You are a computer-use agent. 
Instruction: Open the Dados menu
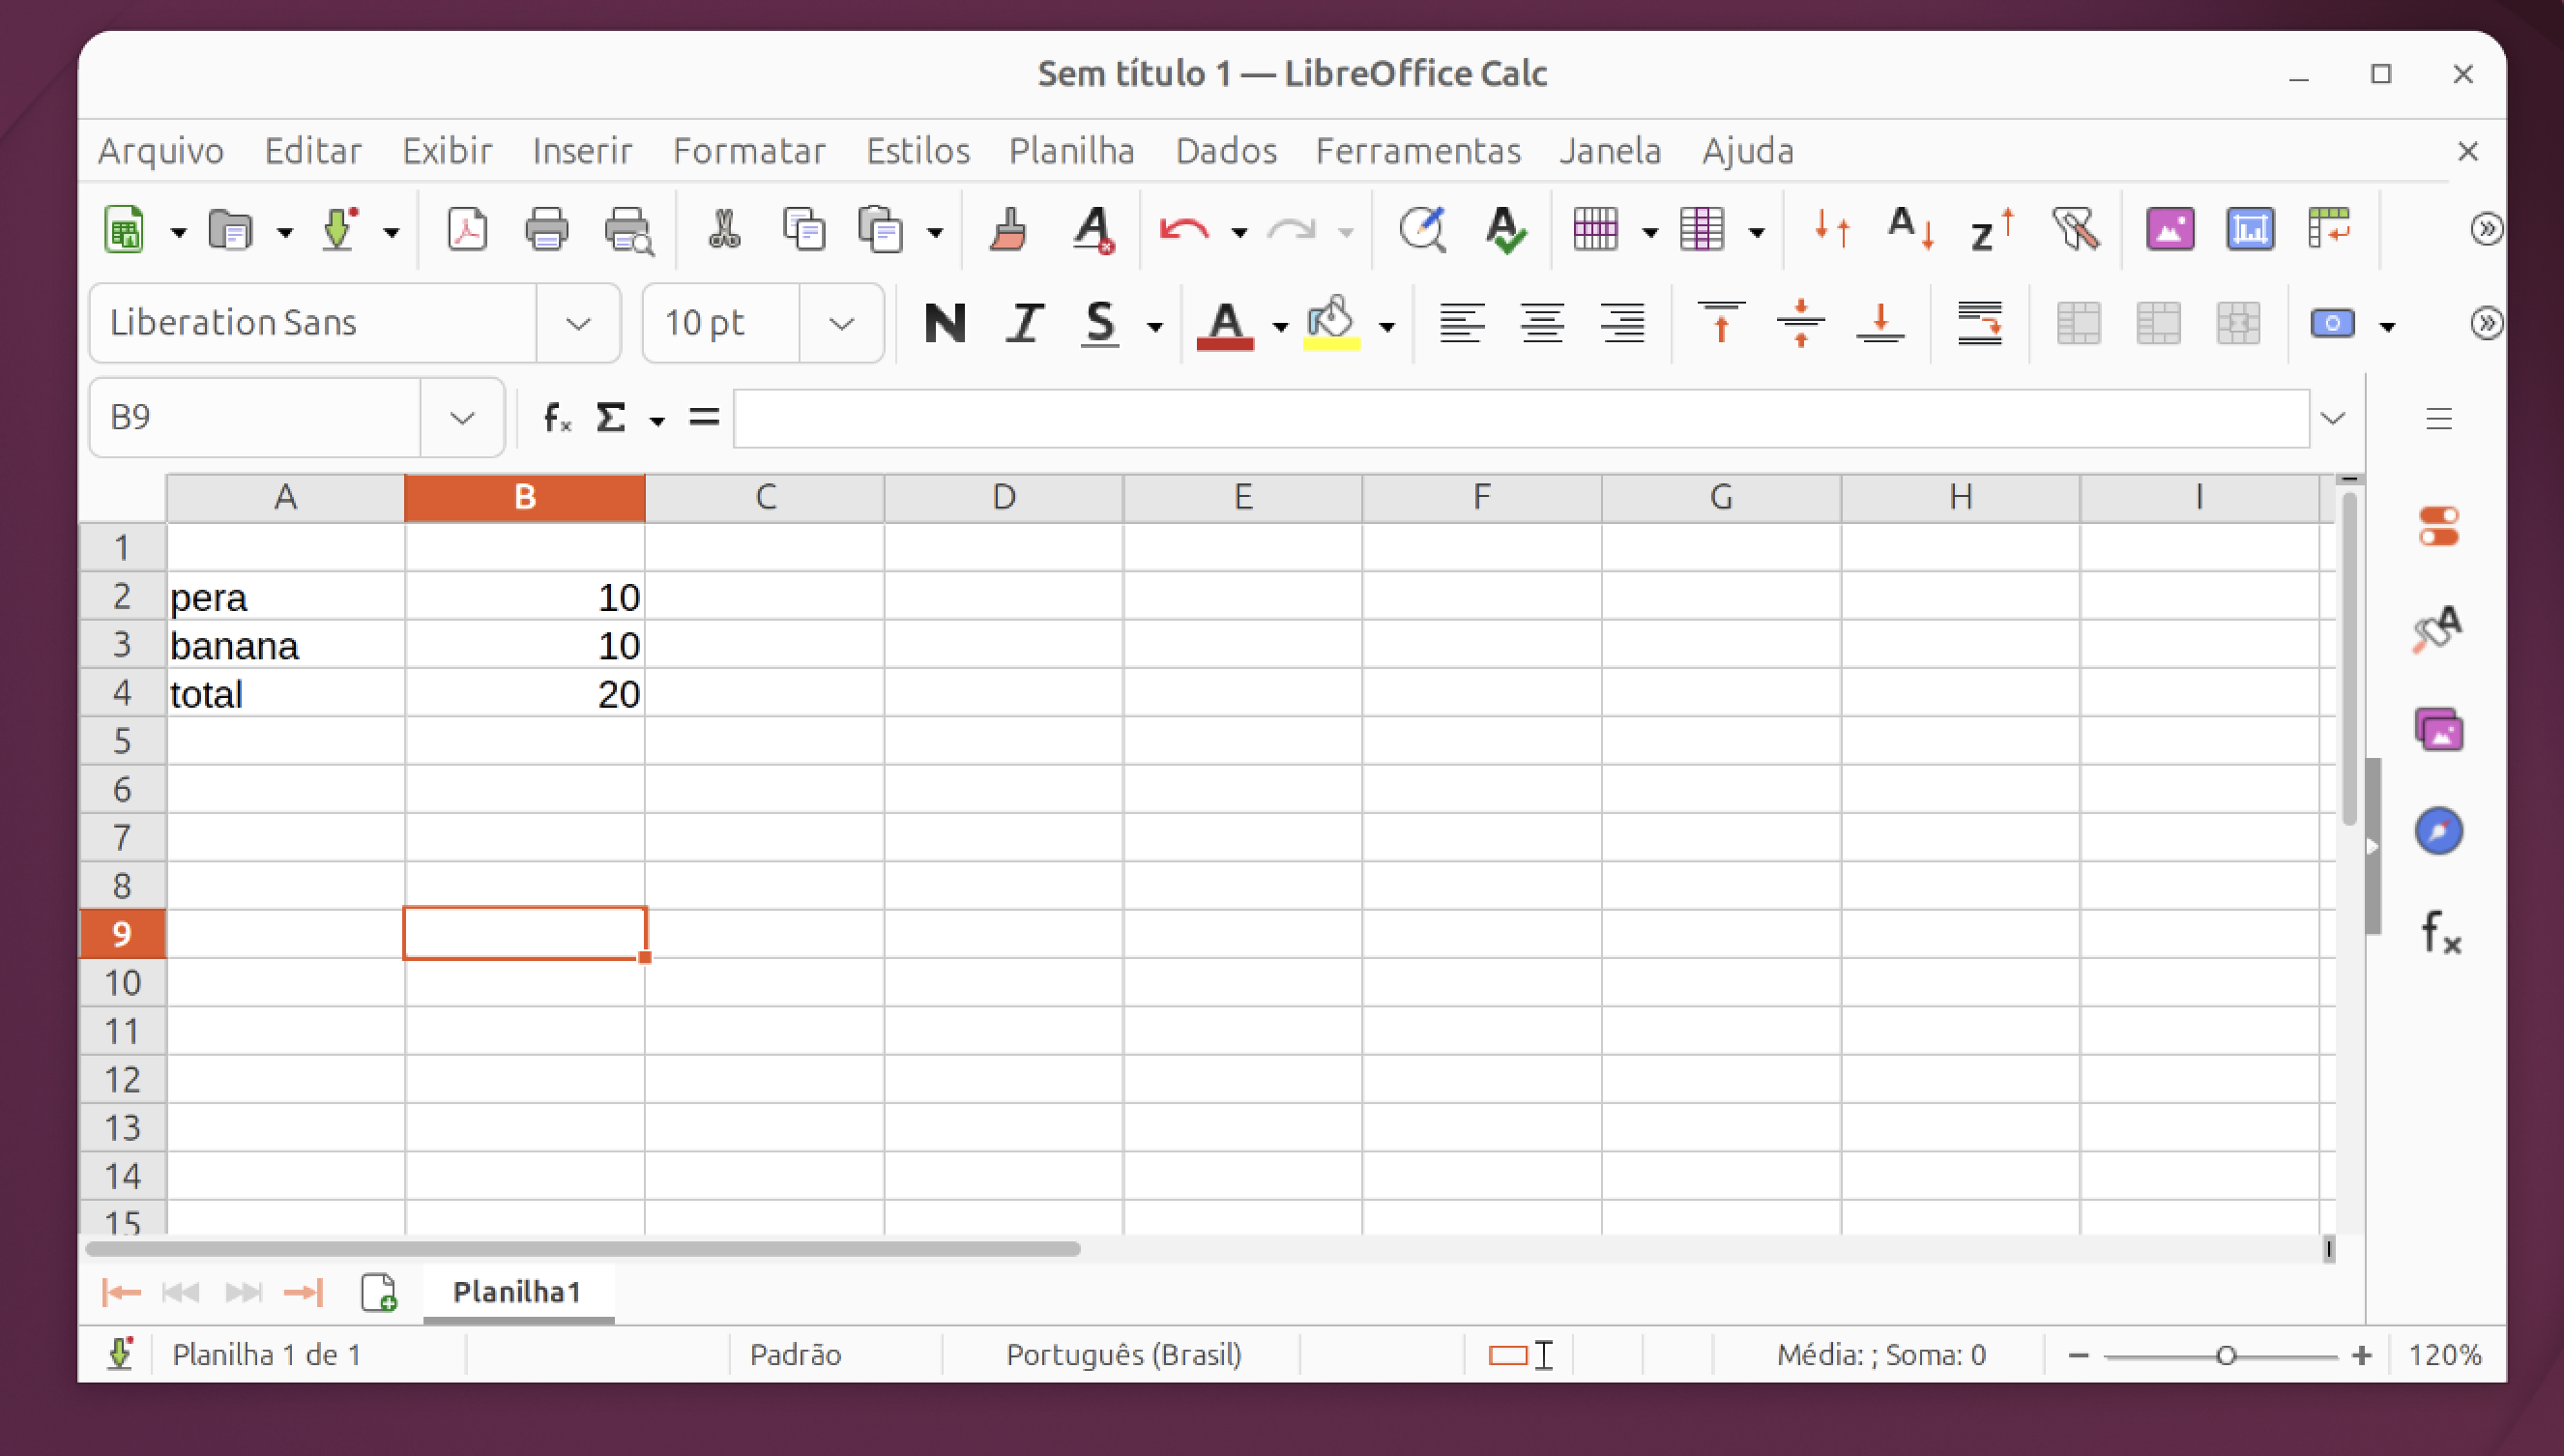pos(1226,151)
